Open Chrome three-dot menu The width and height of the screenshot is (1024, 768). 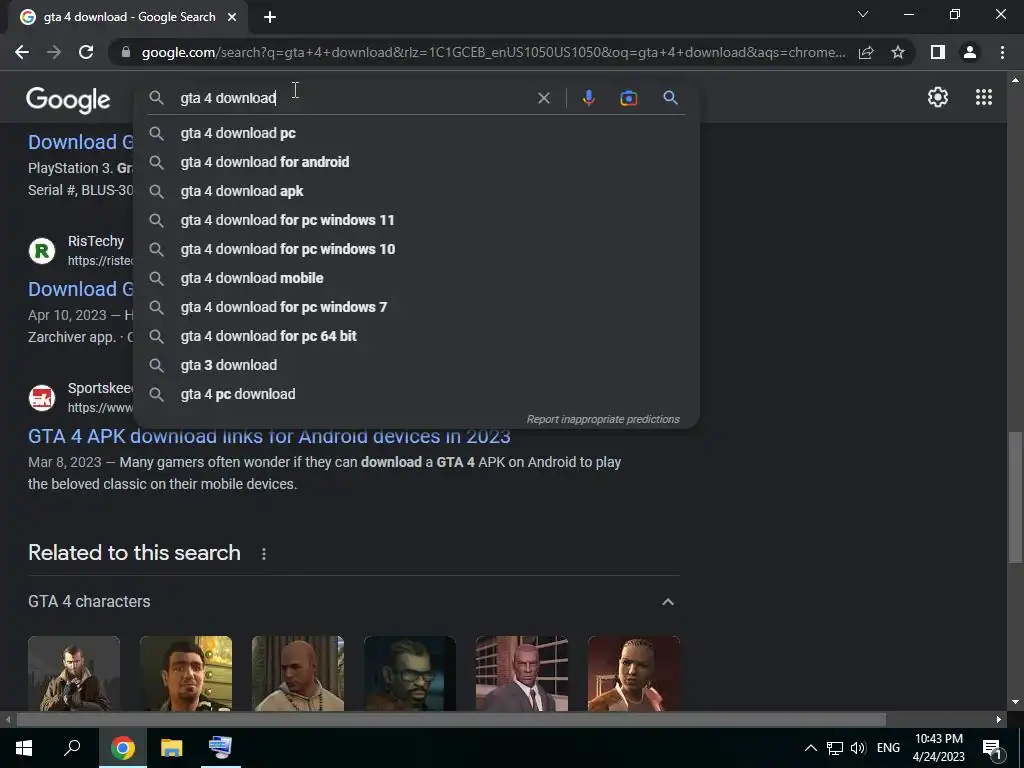1002,52
